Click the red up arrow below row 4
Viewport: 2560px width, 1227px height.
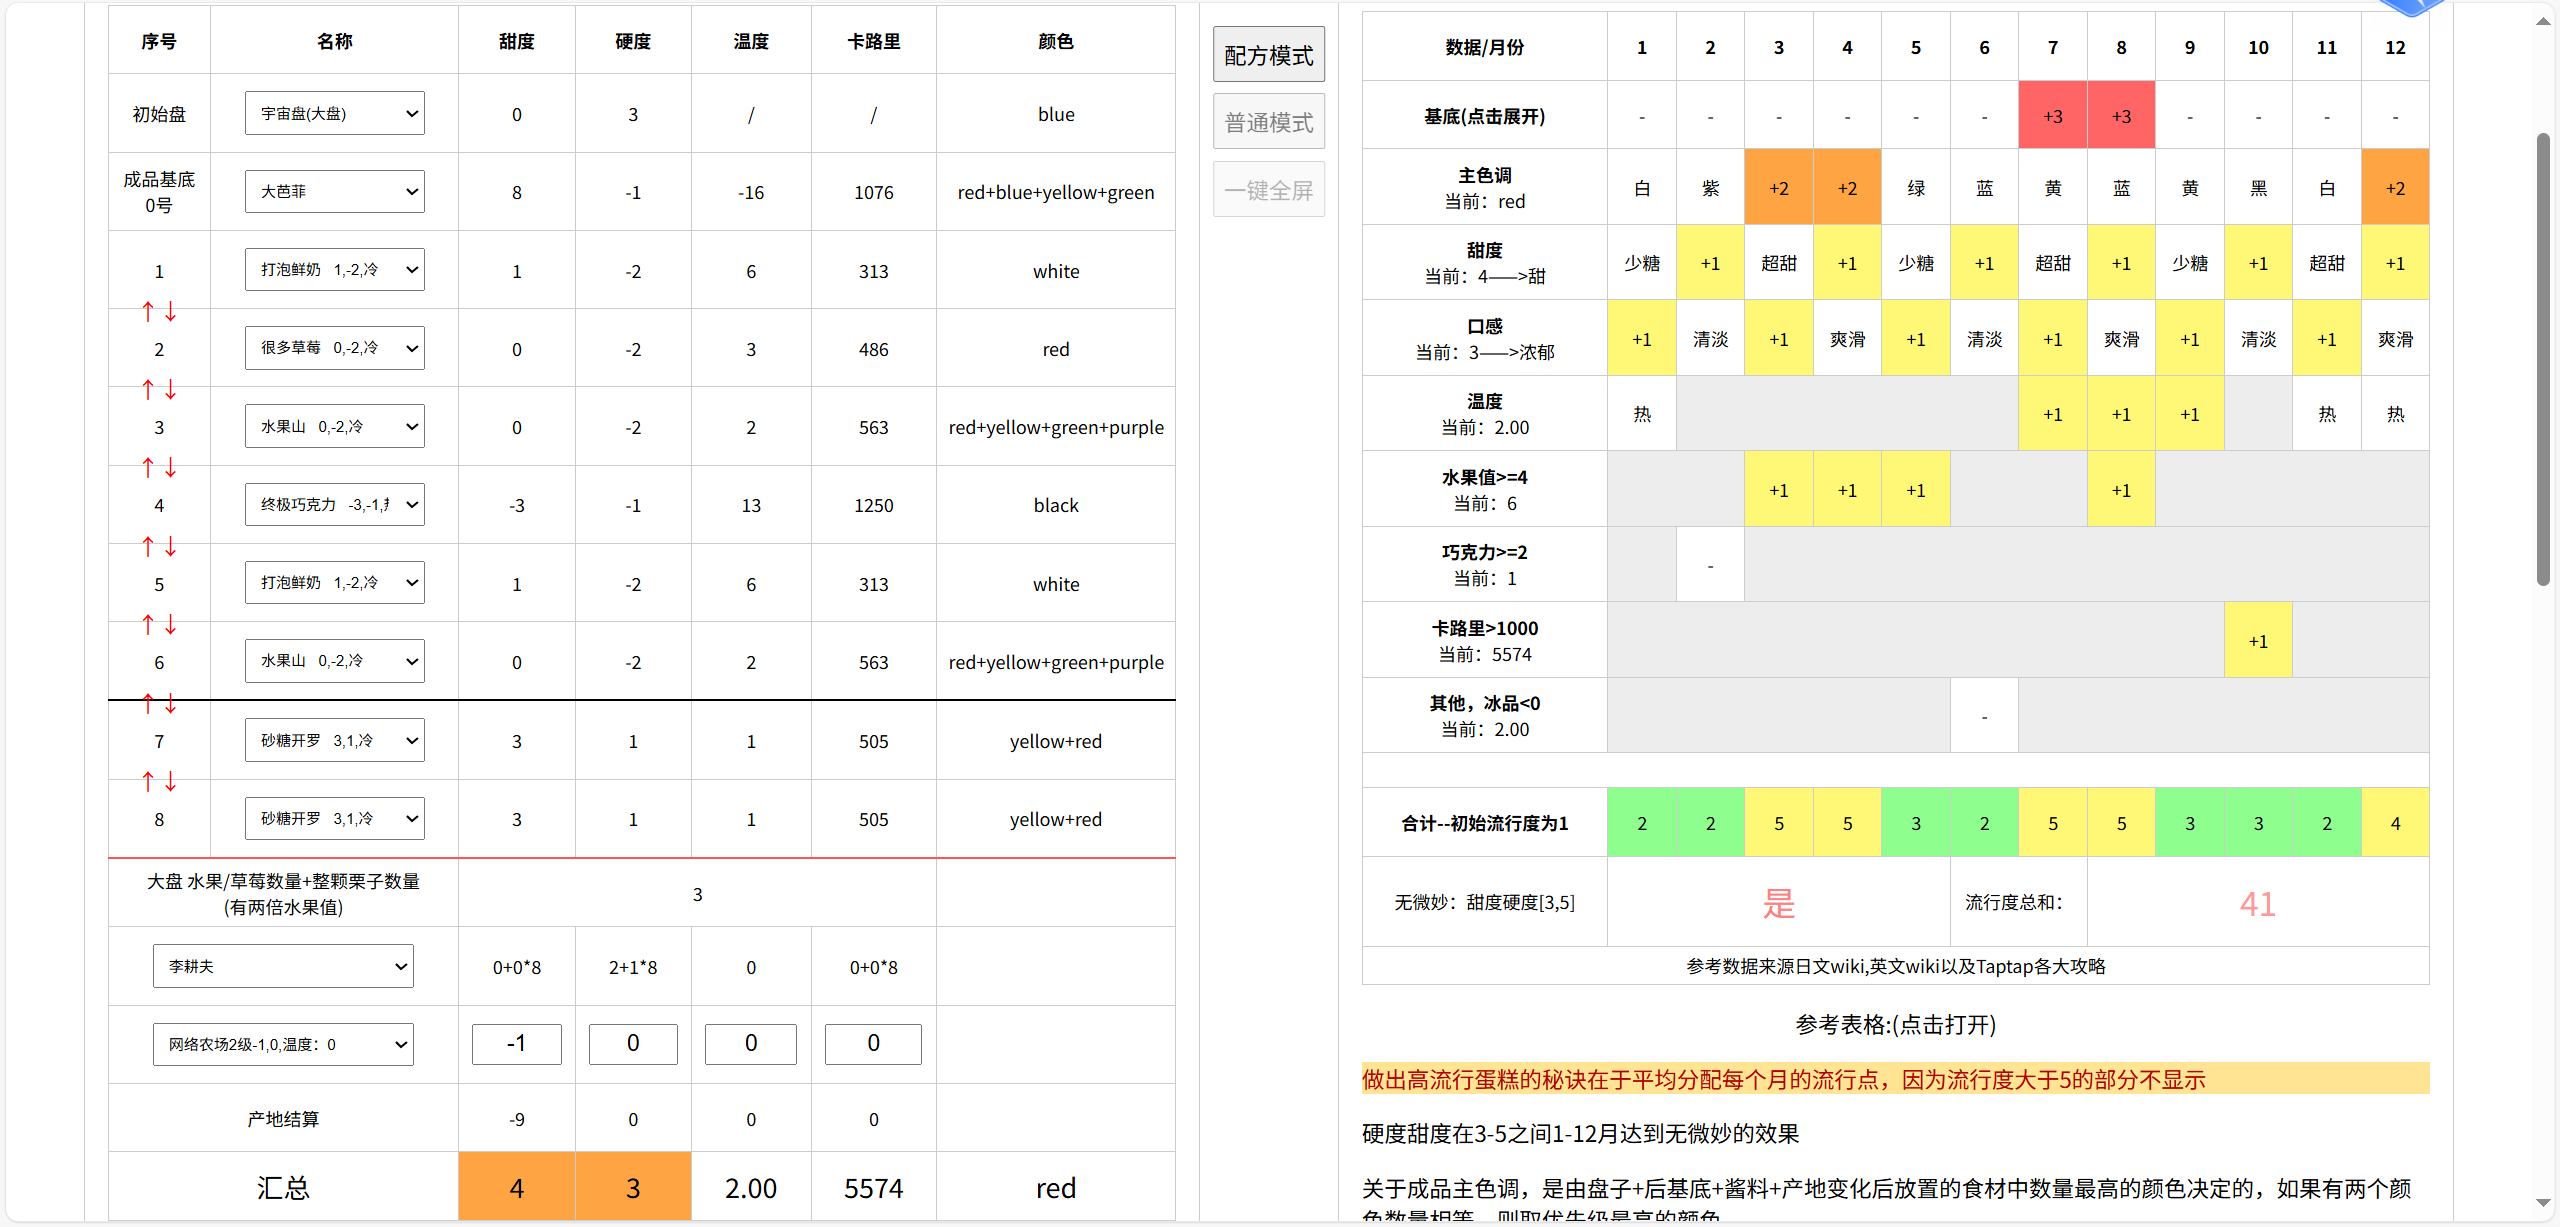tap(148, 546)
